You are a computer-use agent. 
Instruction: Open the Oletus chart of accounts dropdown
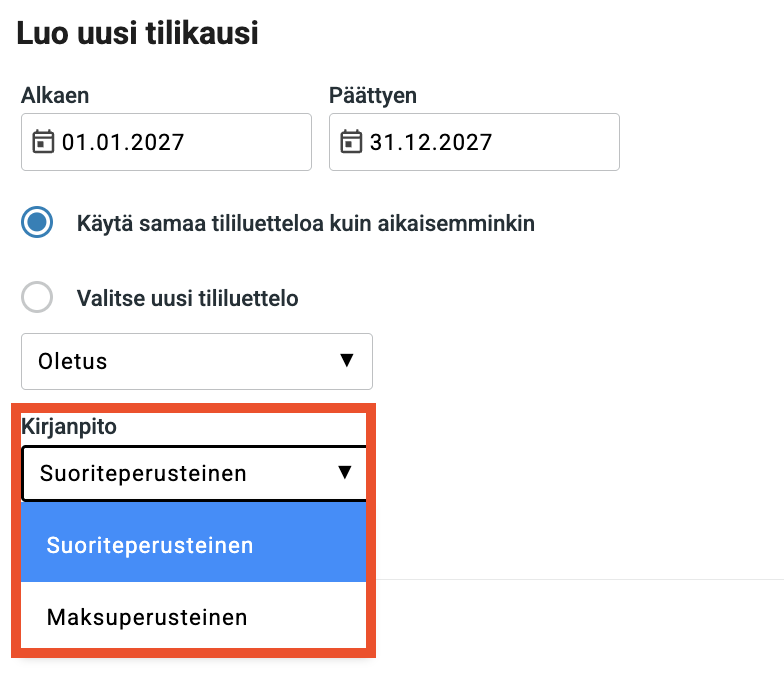197,361
